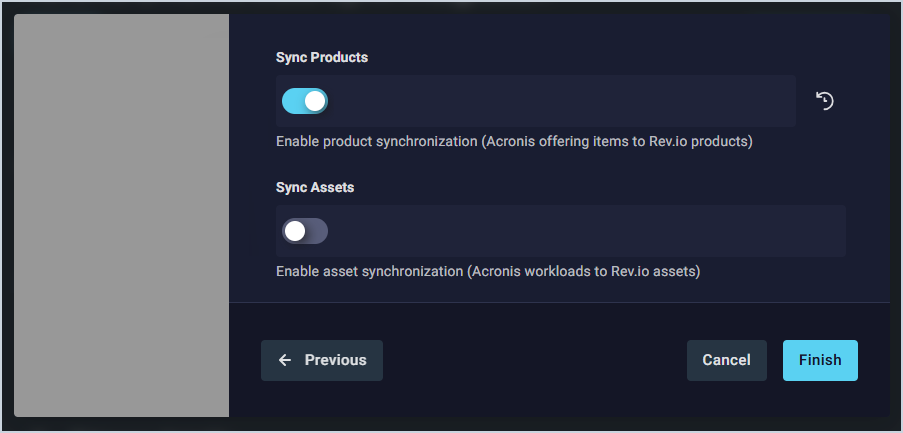Click the gray sidebar panel on the left

coord(121,215)
